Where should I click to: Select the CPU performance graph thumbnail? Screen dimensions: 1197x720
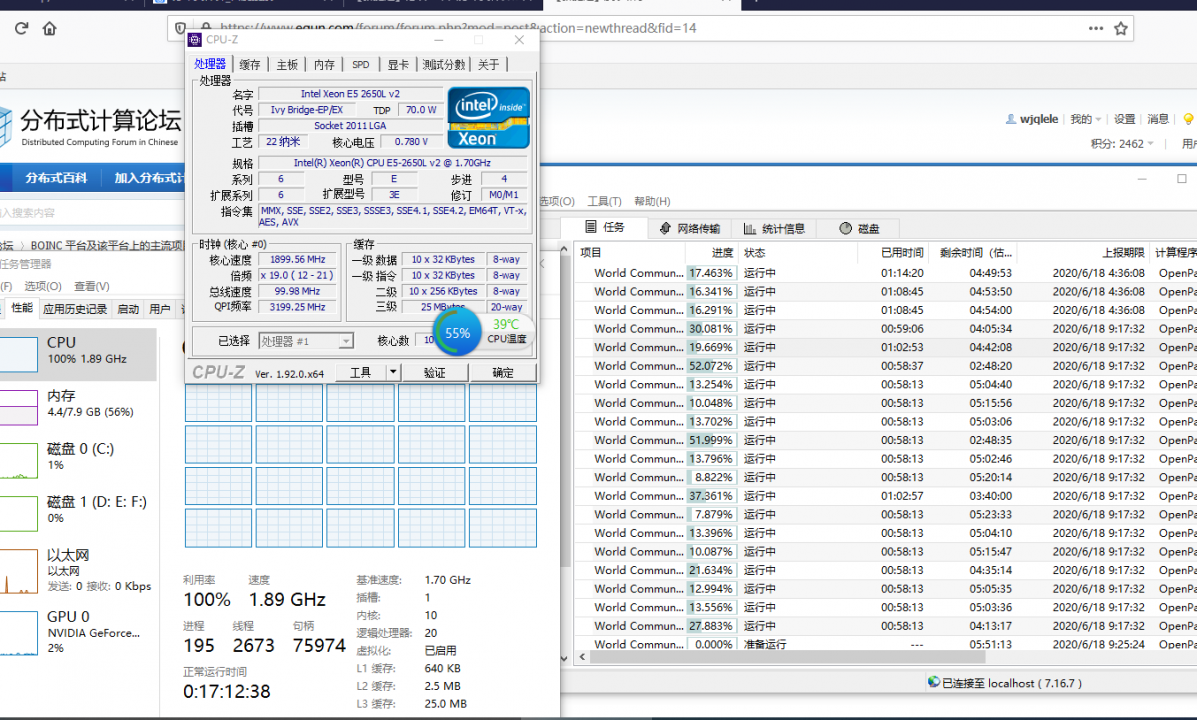(x=18, y=354)
